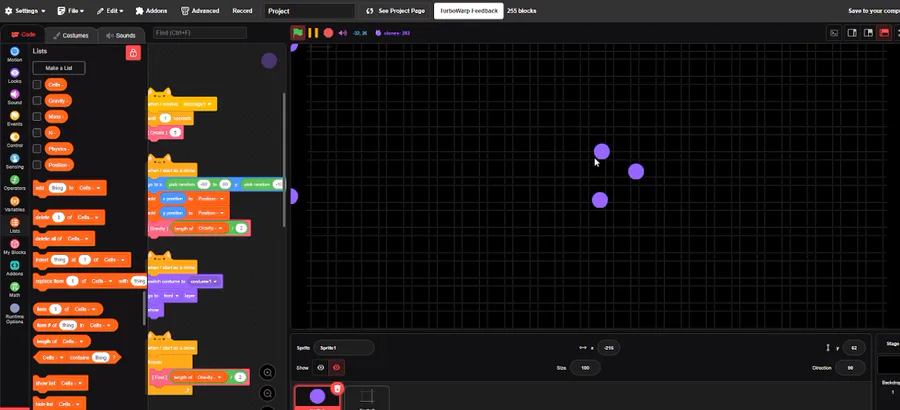Screen dimensions: 900x410
Task: Click the Record menu item
Action: tap(242, 11)
